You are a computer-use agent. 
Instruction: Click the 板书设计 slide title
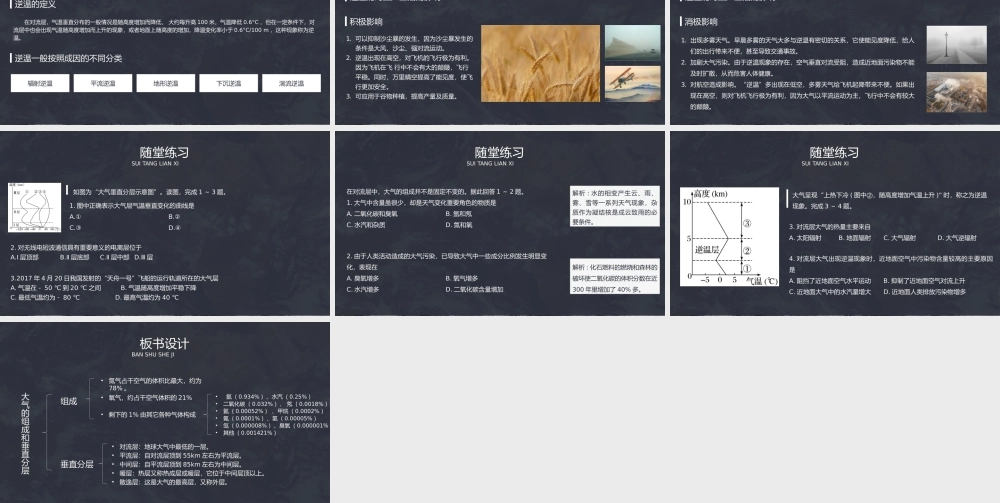[164, 343]
